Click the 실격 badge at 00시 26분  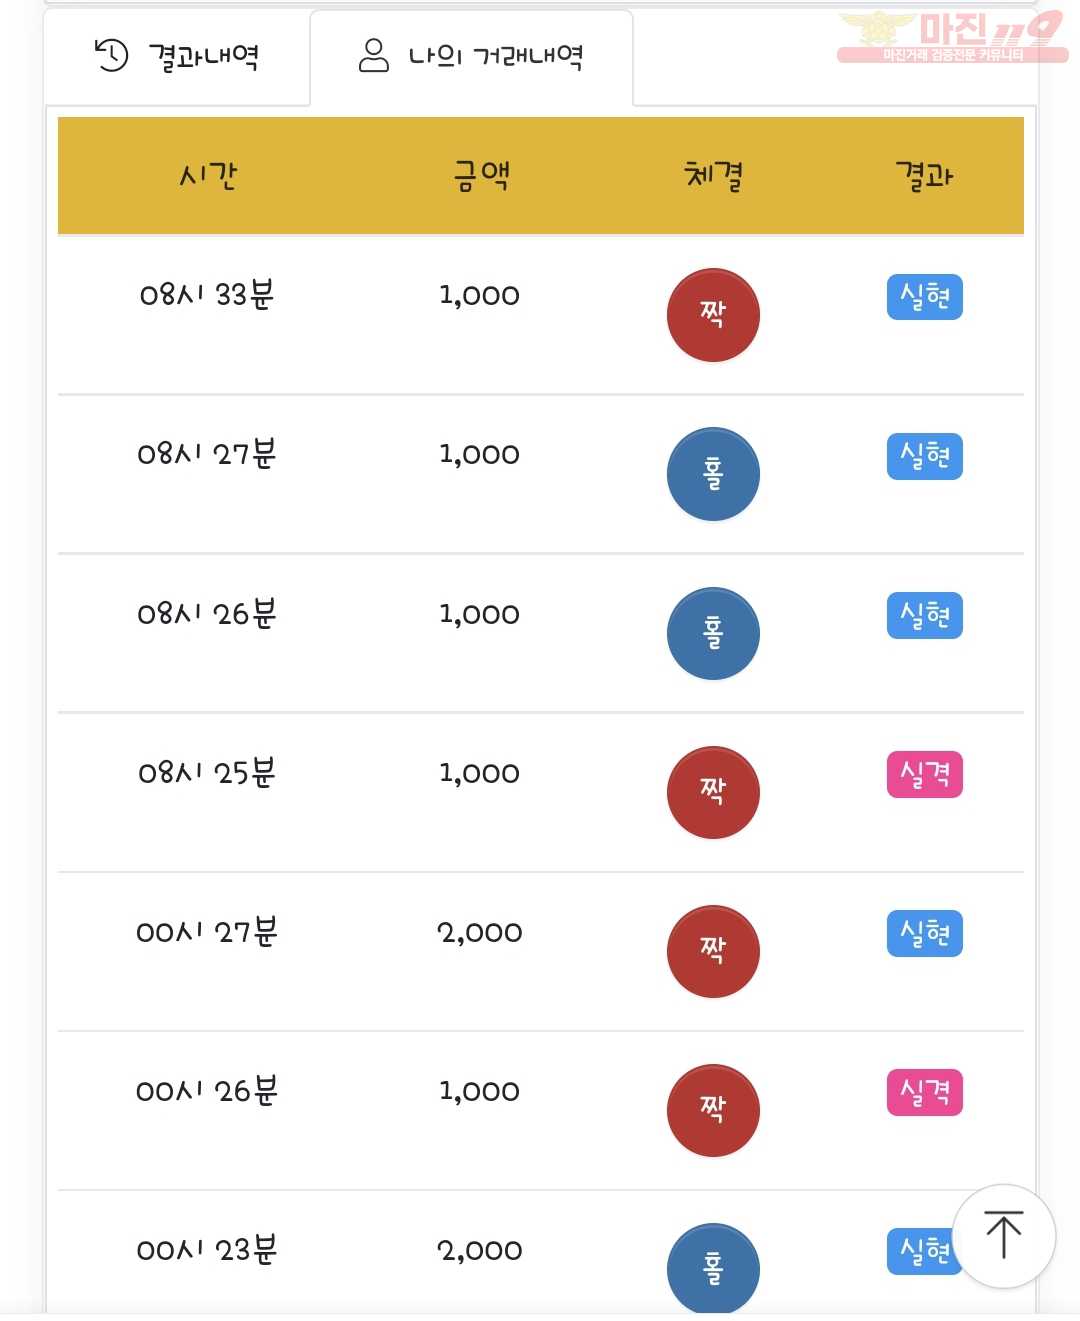(x=924, y=1092)
